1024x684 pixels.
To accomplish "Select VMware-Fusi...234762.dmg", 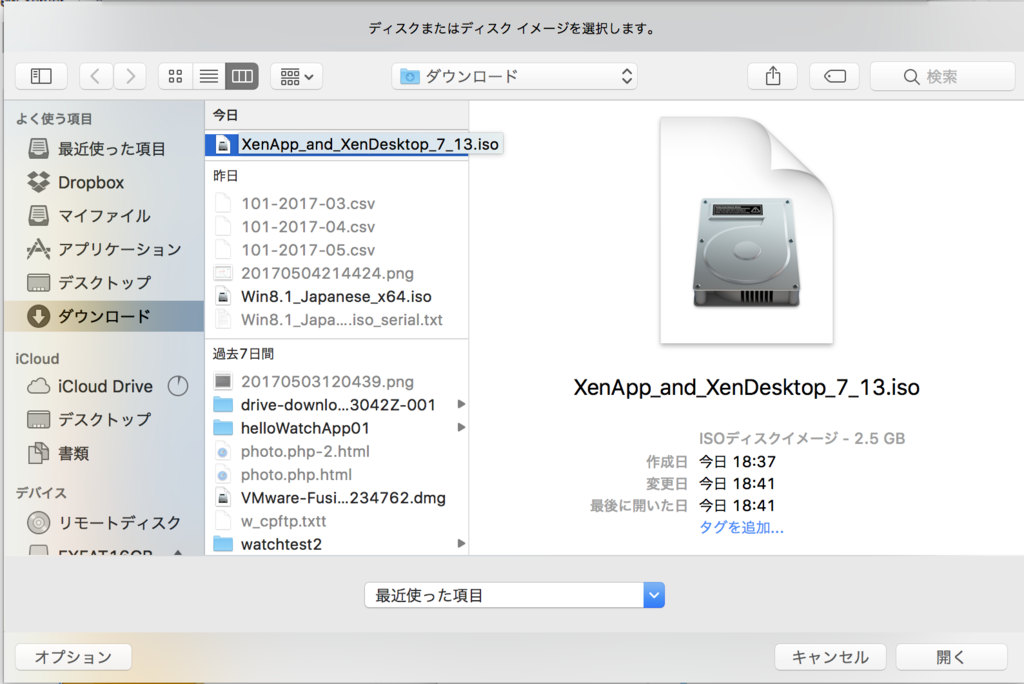I will point(337,498).
